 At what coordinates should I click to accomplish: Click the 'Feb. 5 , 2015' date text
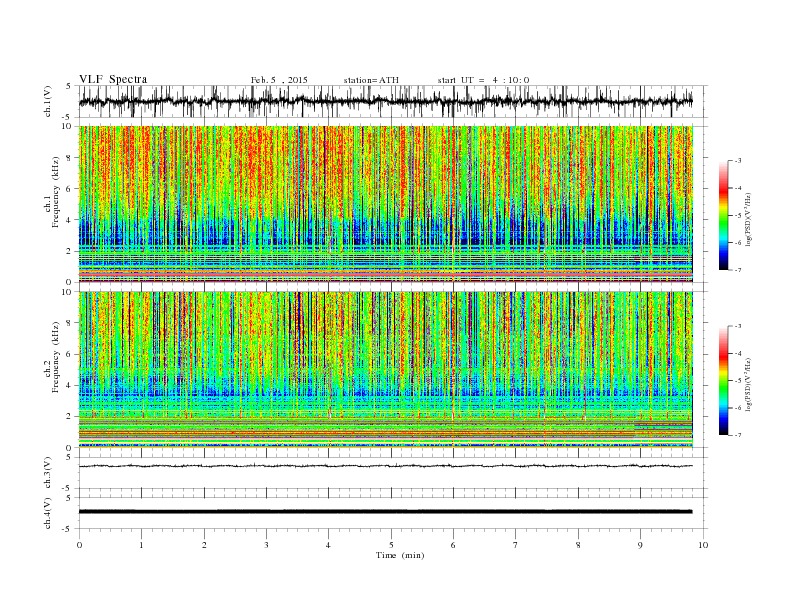click(279, 80)
